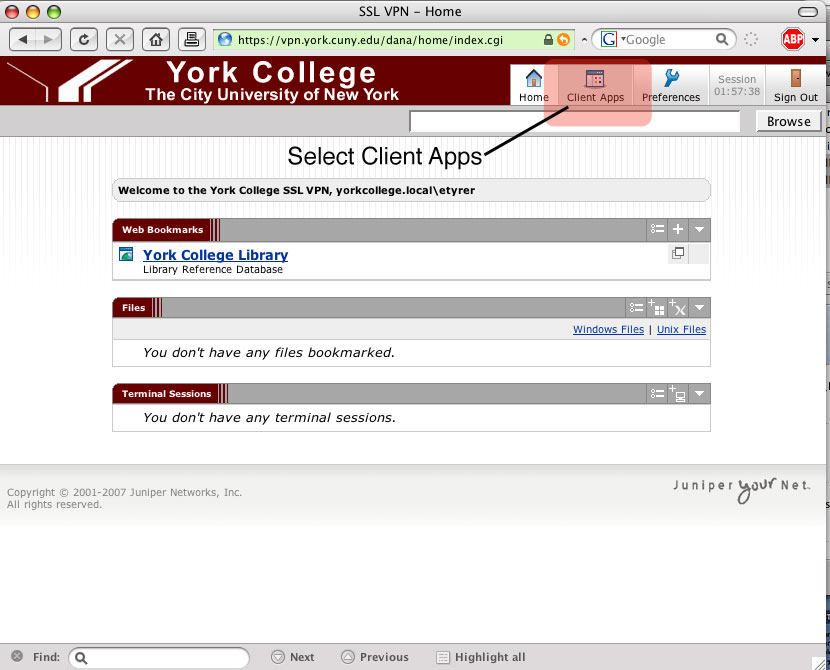Click the York College Library bookmark icon
Viewport: 830px width, 670px height.
point(126,254)
